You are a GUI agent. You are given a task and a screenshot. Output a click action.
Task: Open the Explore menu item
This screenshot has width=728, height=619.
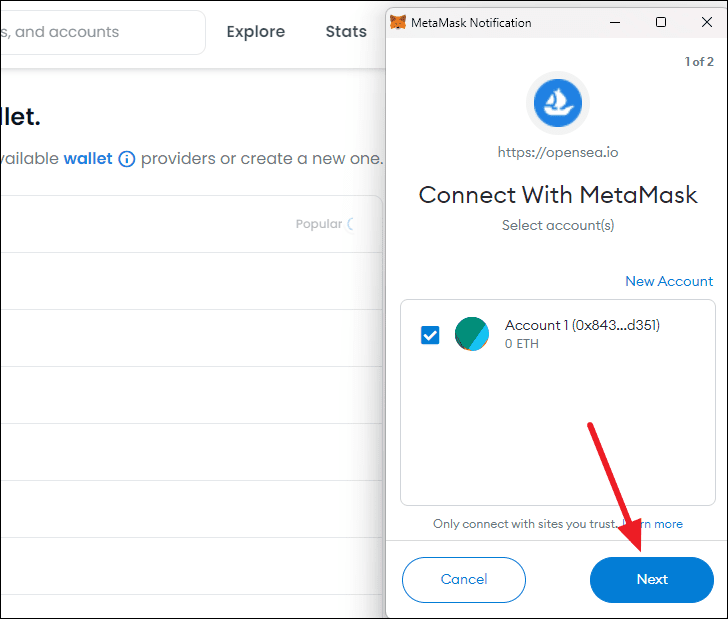pos(256,32)
